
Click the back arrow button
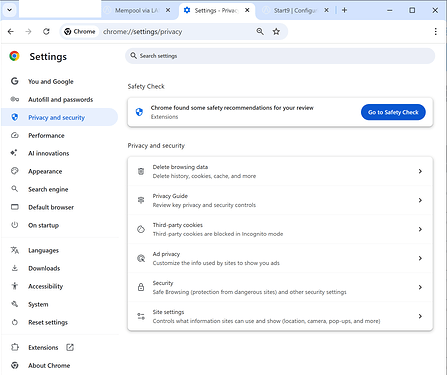click(11, 32)
